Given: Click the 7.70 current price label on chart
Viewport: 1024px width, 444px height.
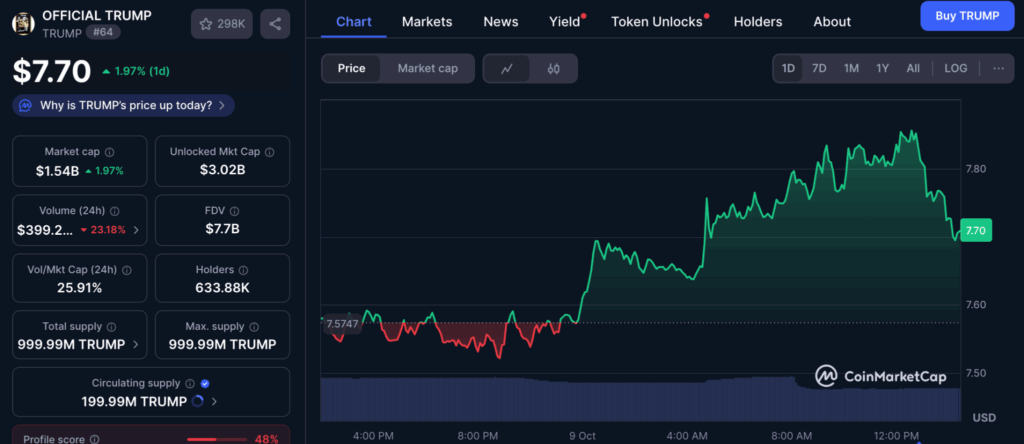Looking at the screenshot, I should 976,231.
